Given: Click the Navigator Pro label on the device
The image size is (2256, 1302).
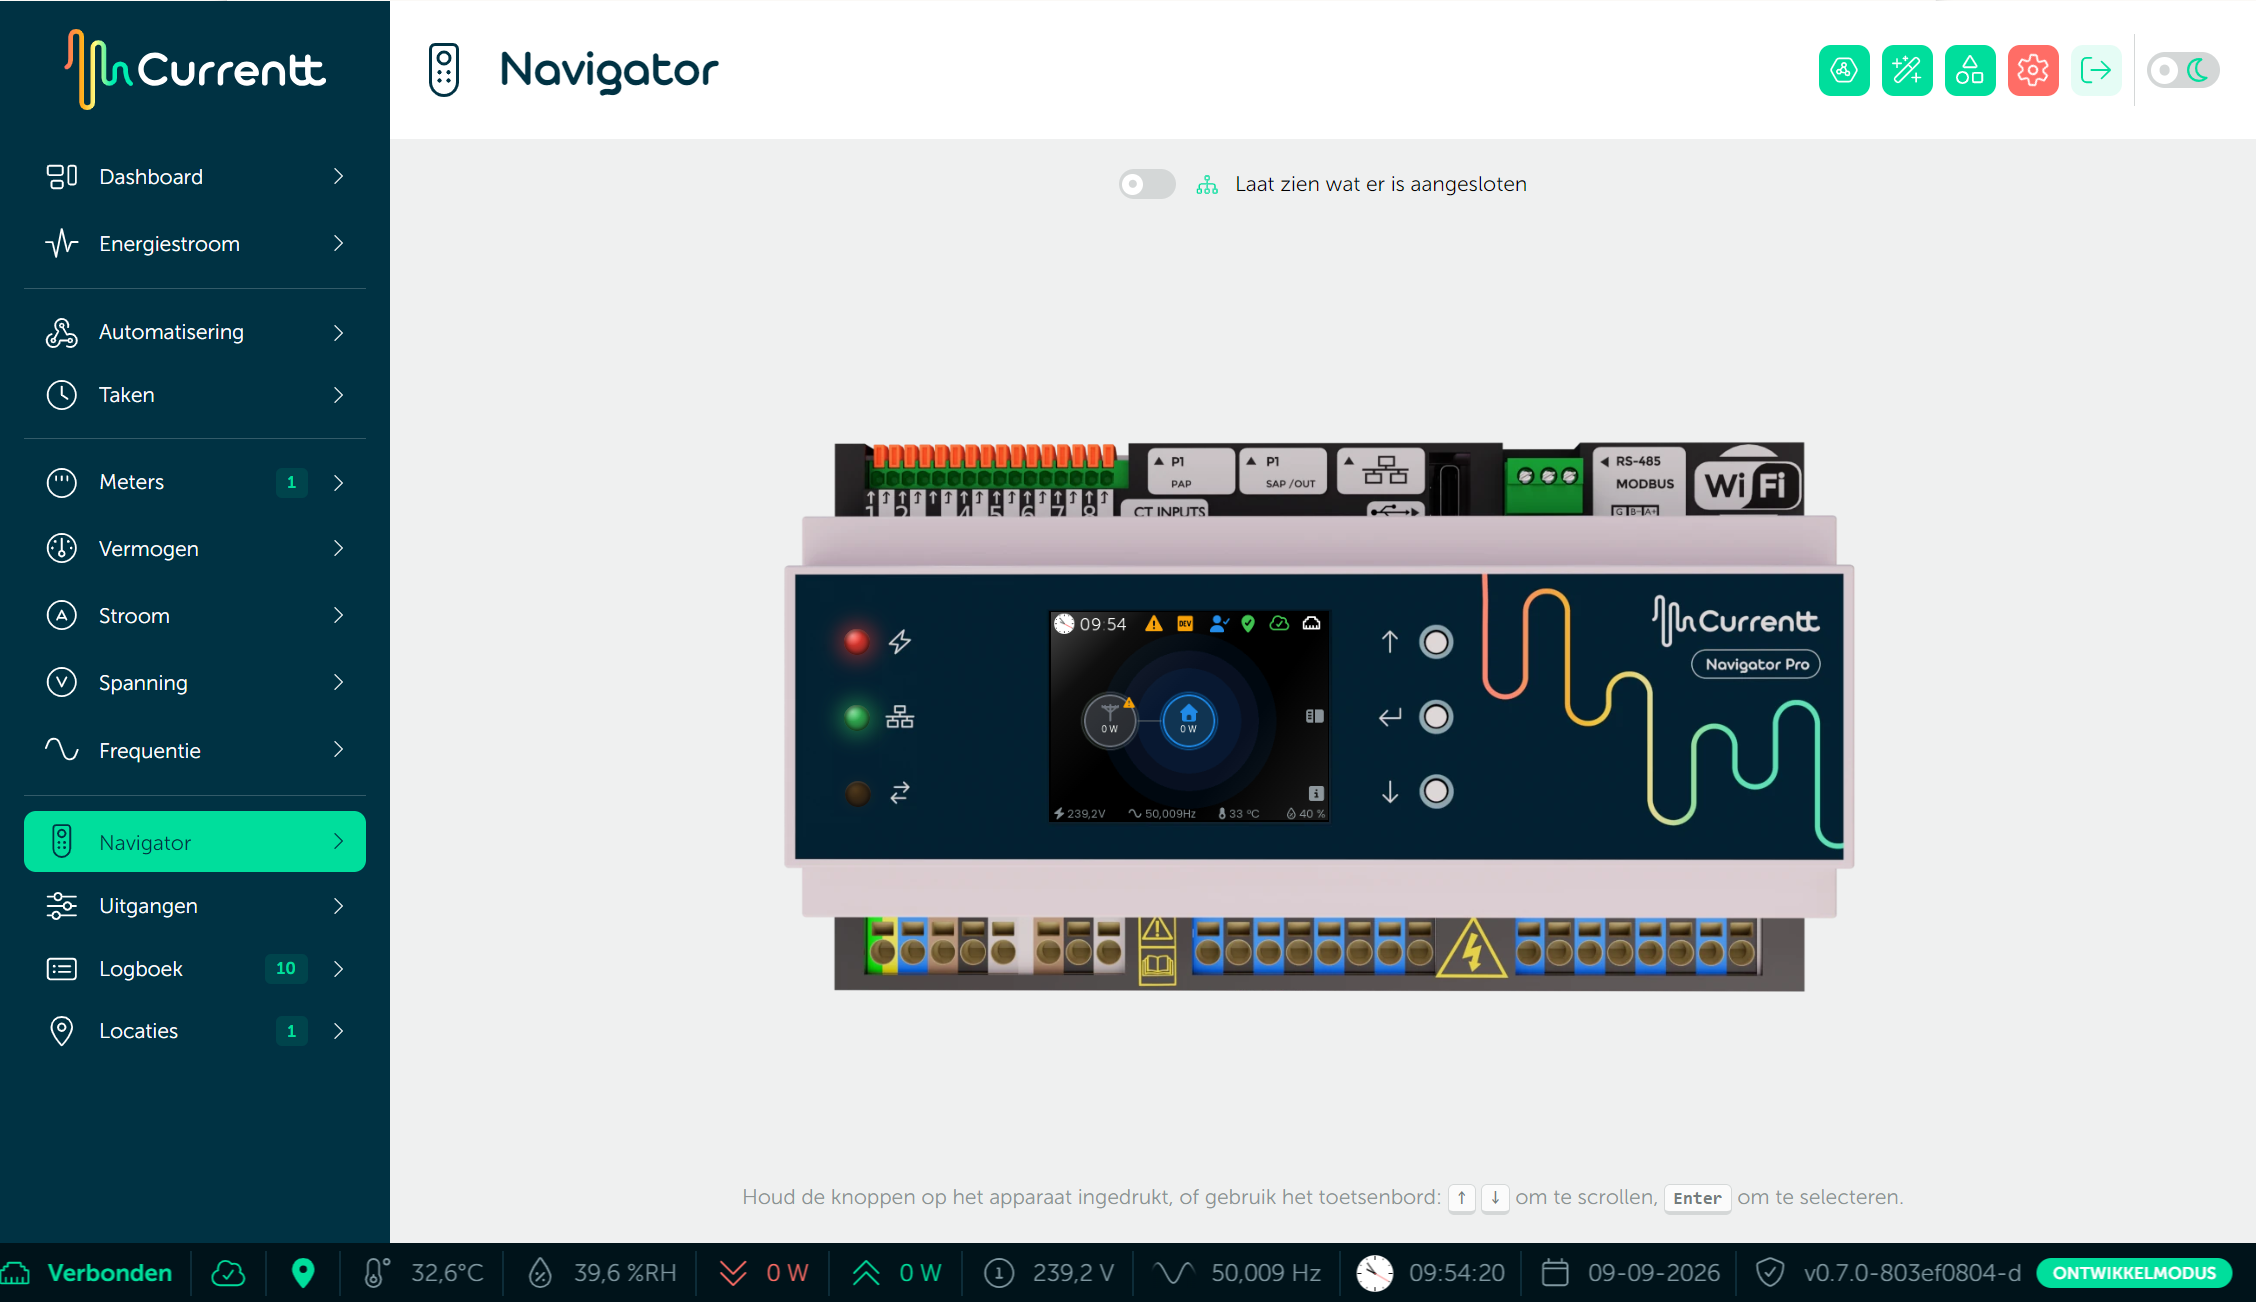Looking at the screenshot, I should [1757, 664].
